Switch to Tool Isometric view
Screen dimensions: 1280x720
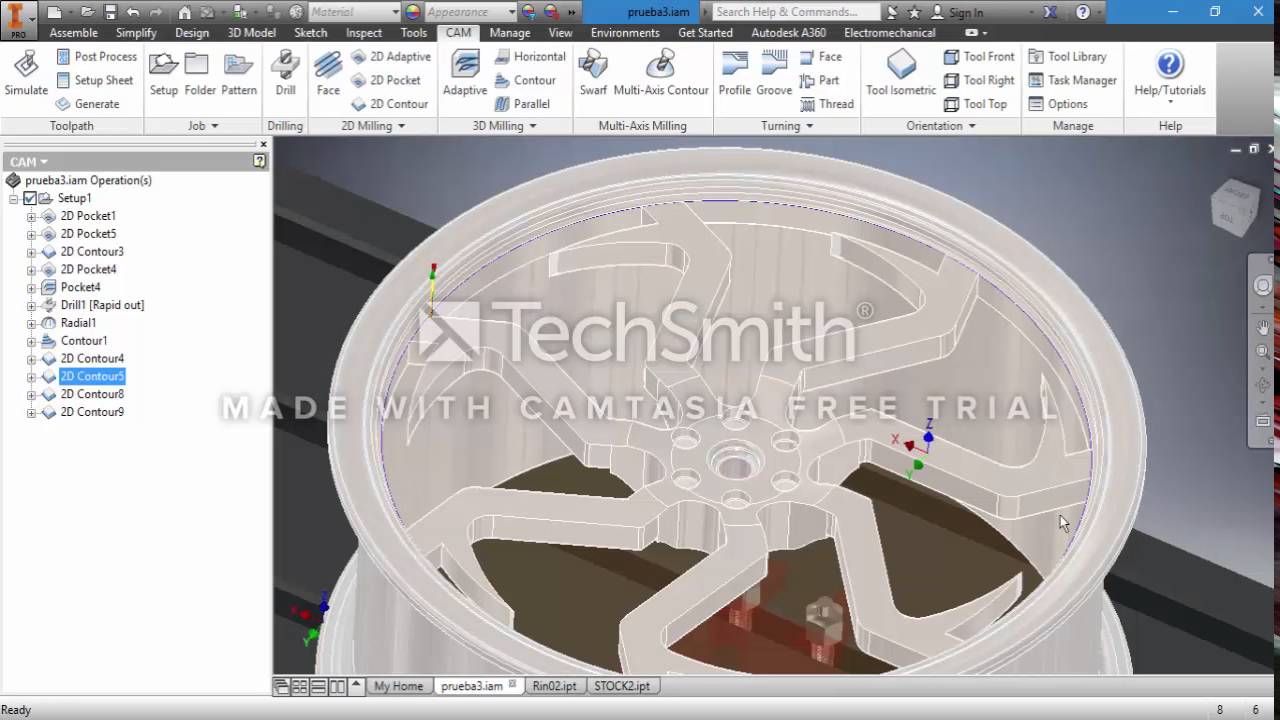(901, 73)
